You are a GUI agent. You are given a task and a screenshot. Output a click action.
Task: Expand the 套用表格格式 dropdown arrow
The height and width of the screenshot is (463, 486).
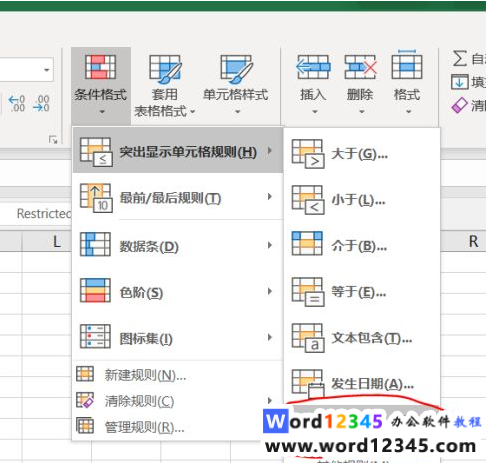pyautogui.click(x=192, y=112)
